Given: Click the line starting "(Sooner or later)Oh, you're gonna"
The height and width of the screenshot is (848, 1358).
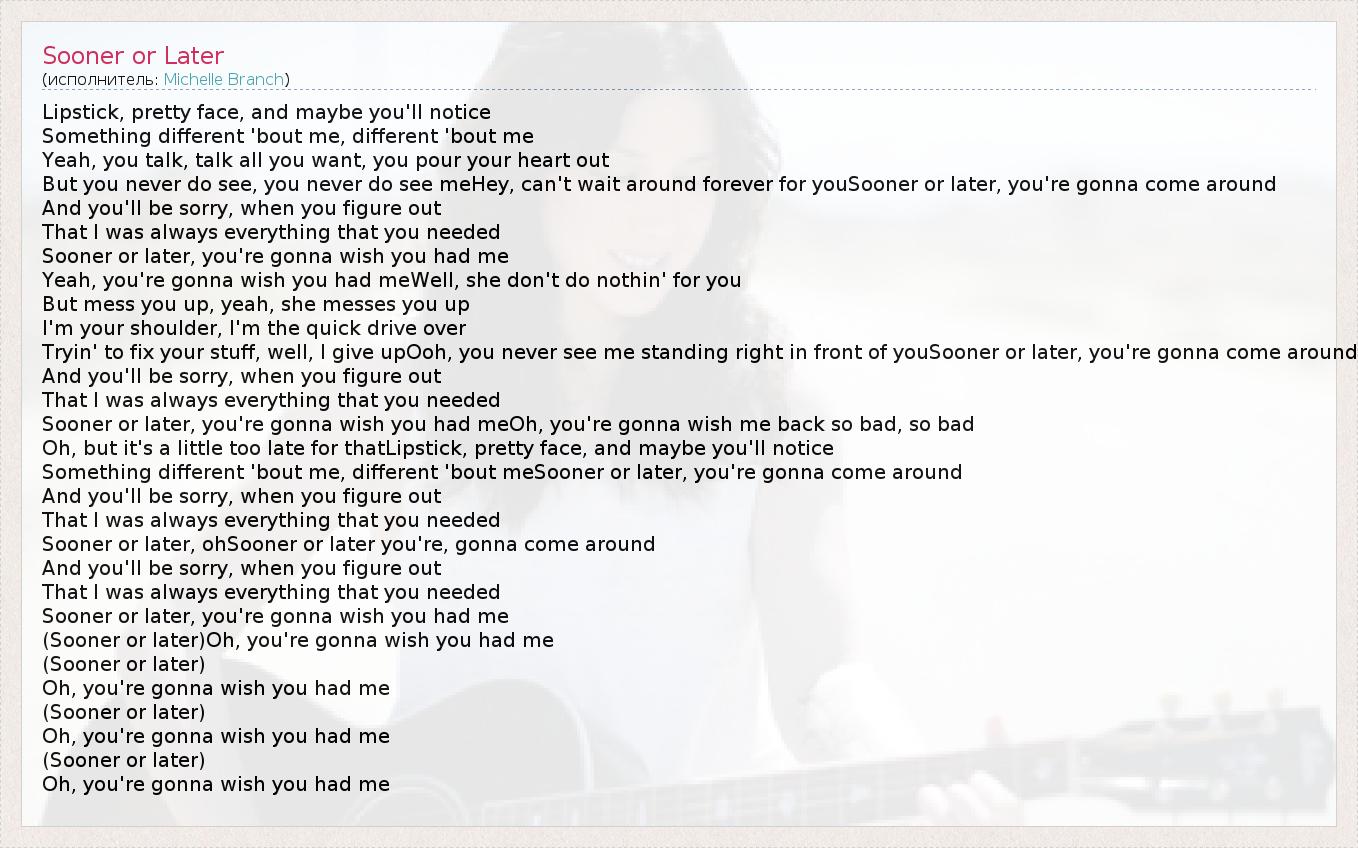Looking at the screenshot, I should pyautogui.click(x=297, y=640).
